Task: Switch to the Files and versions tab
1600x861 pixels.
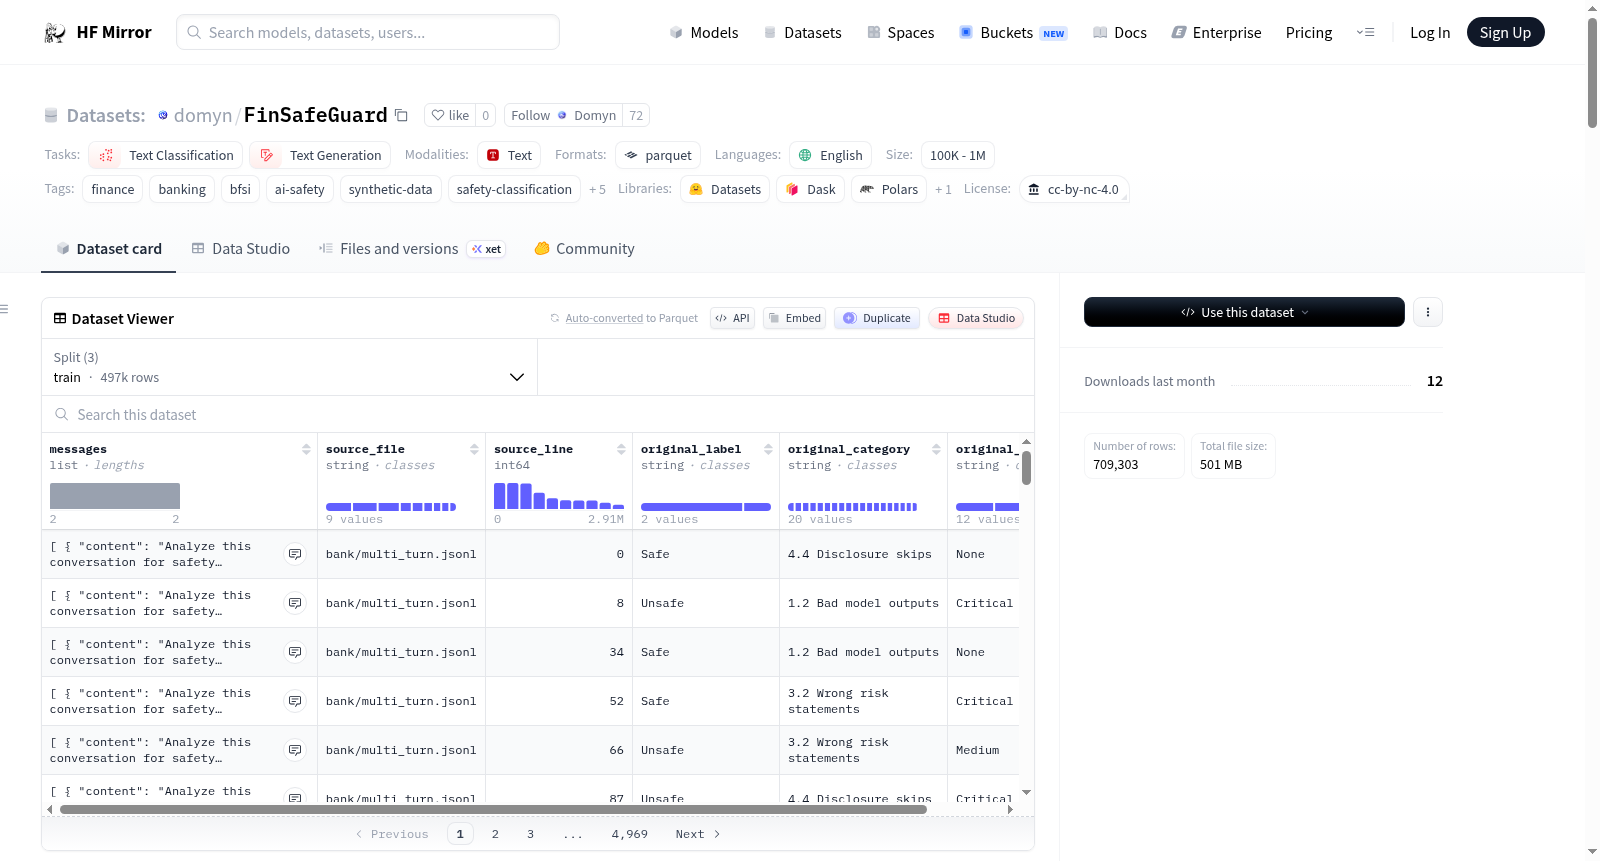Action: click(x=411, y=248)
